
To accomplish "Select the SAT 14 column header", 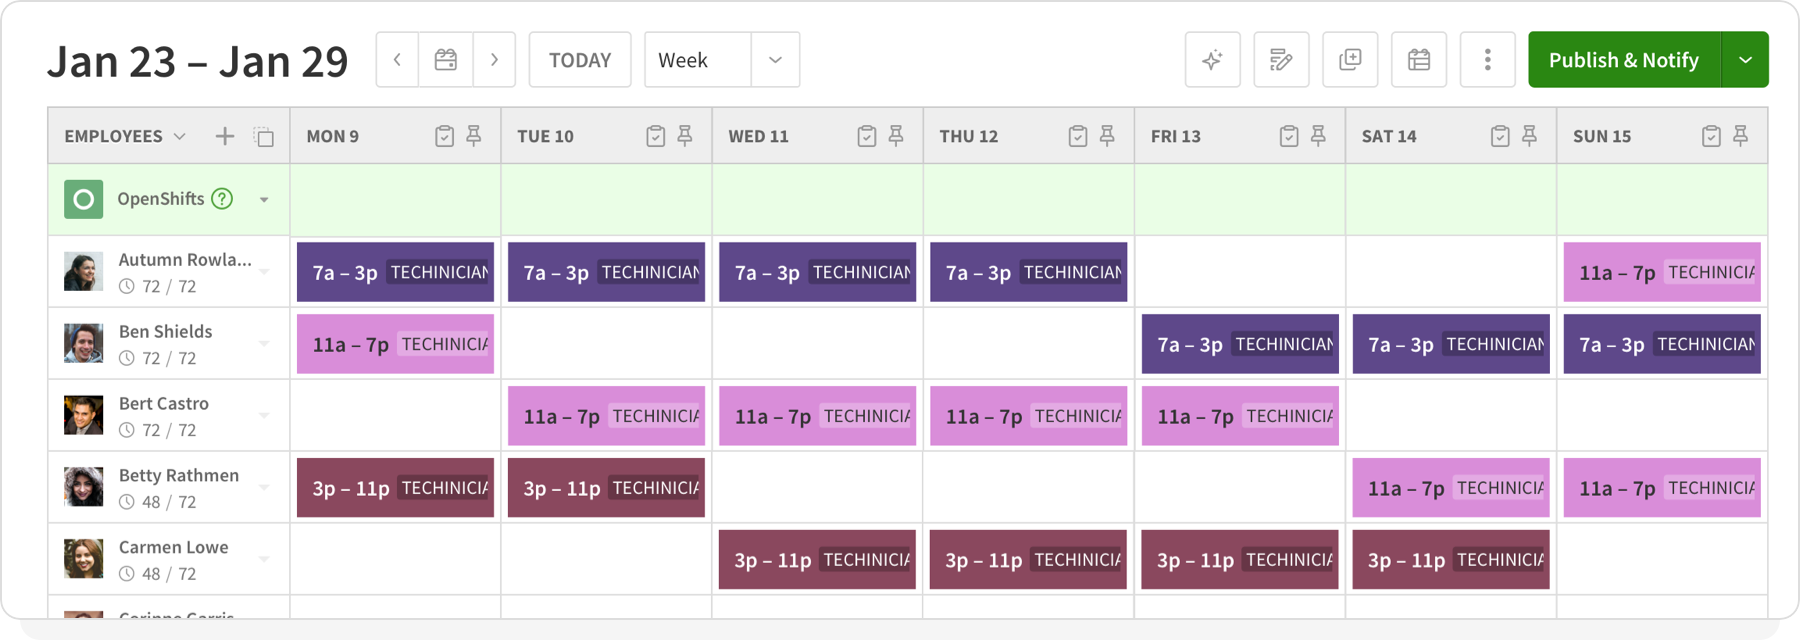I will click(x=1389, y=136).
